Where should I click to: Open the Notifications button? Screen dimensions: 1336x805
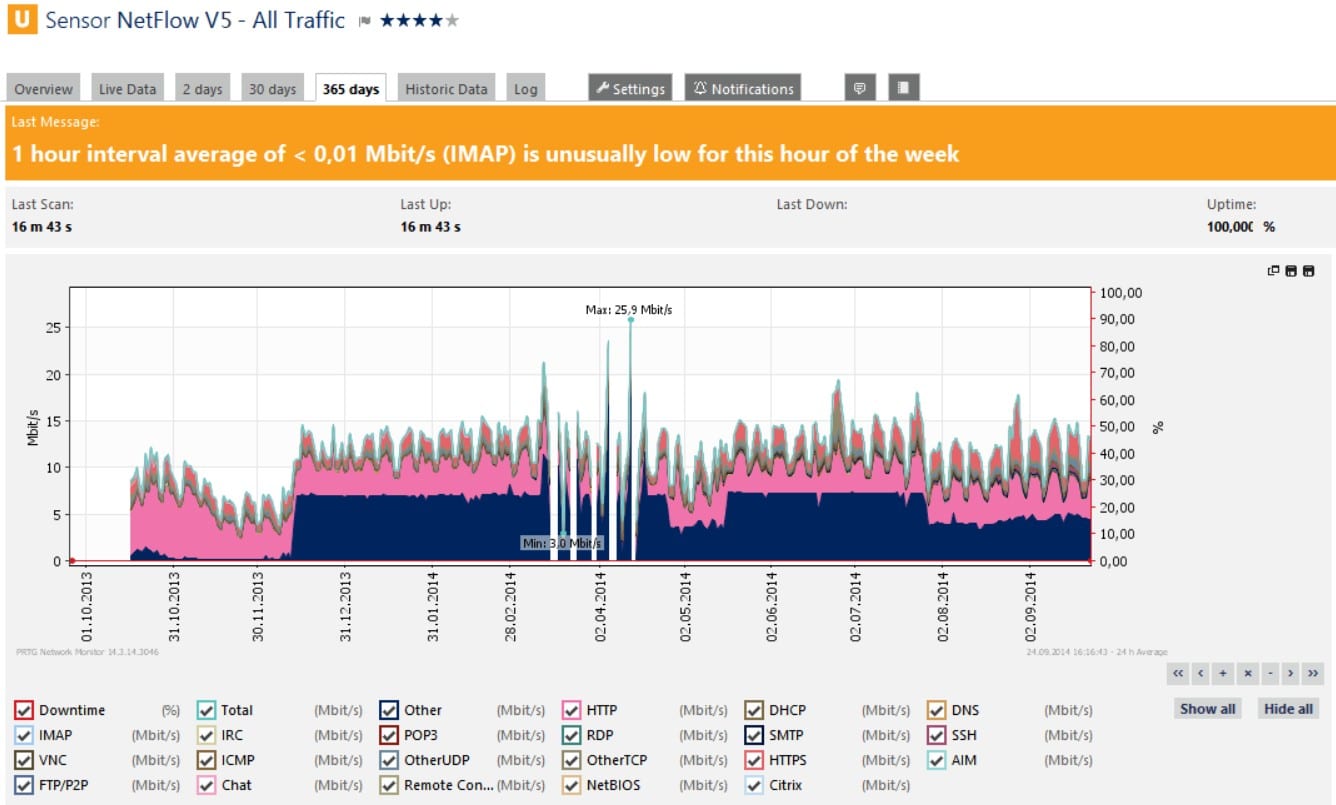pyautogui.click(x=743, y=88)
